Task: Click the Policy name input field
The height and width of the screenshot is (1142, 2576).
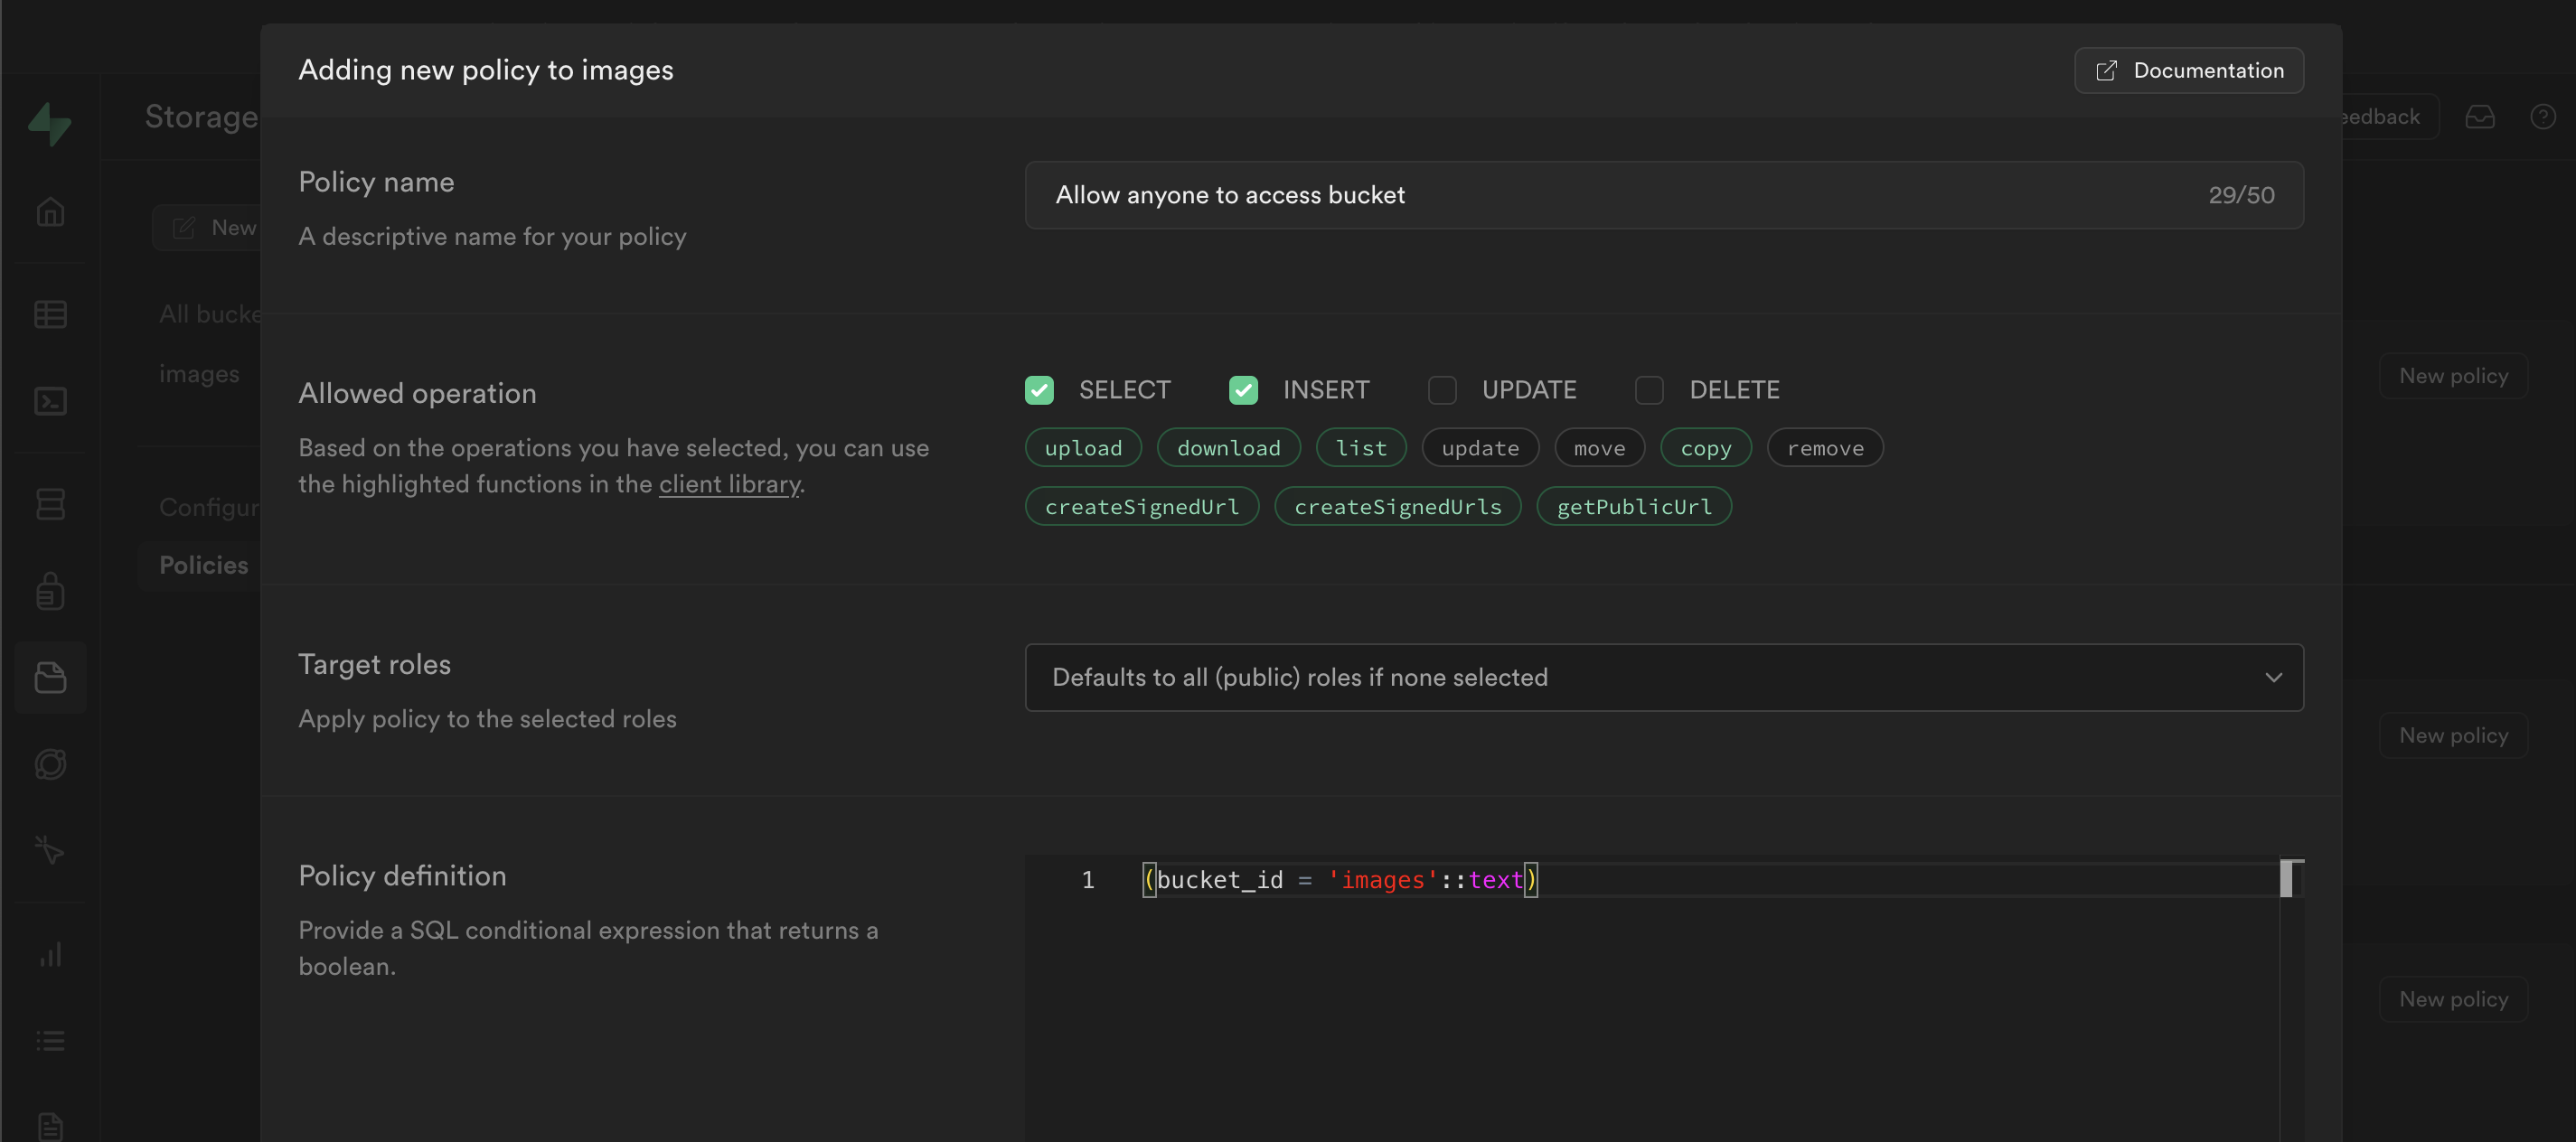Action: click(1664, 195)
